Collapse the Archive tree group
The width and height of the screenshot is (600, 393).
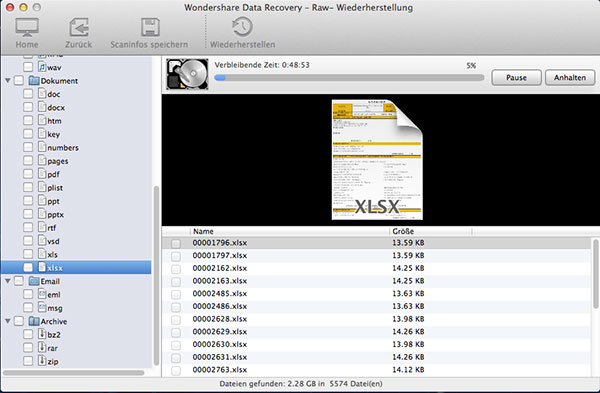(x=8, y=321)
